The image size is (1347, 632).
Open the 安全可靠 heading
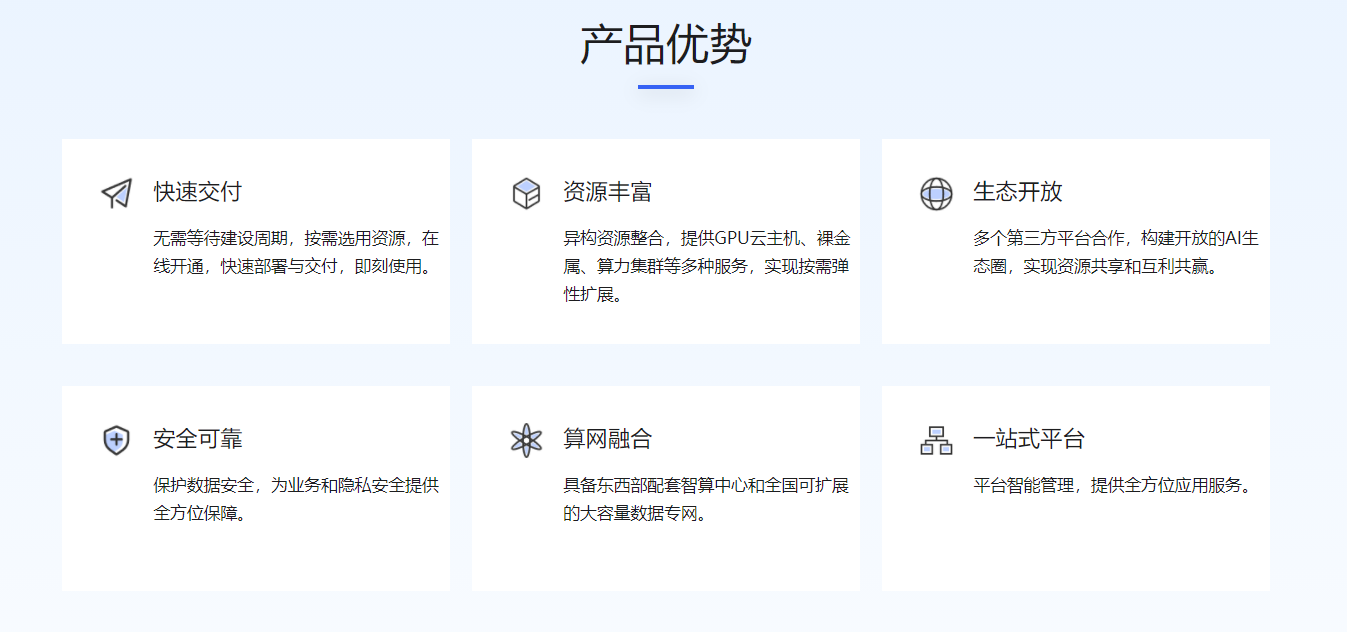198,439
